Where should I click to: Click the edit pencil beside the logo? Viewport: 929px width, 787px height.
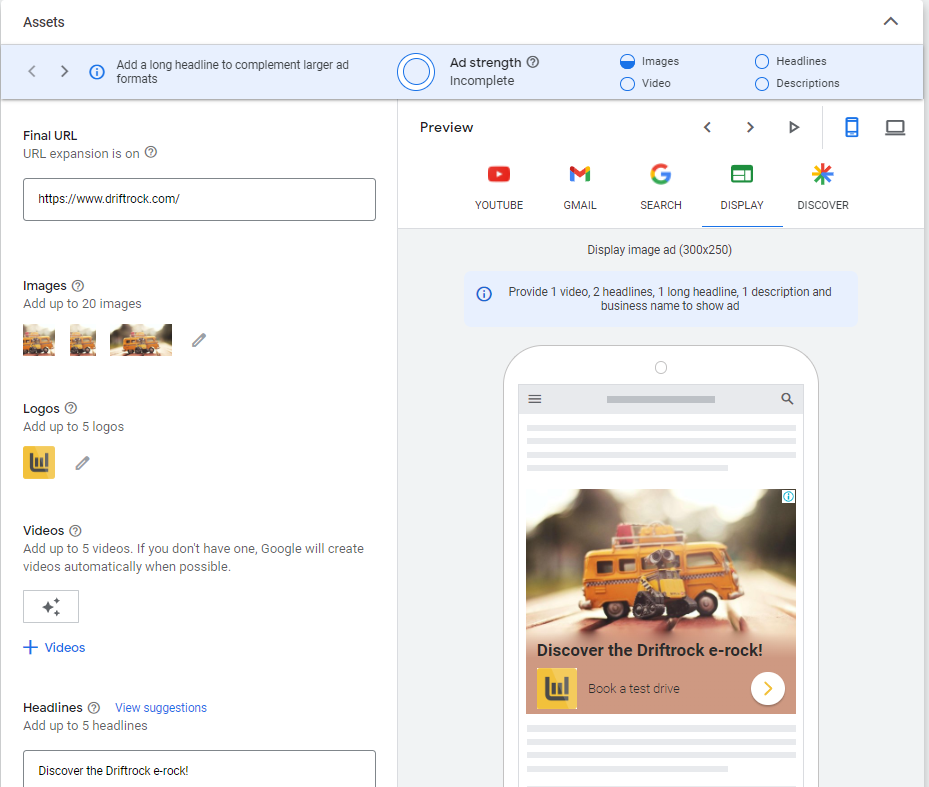point(82,463)
